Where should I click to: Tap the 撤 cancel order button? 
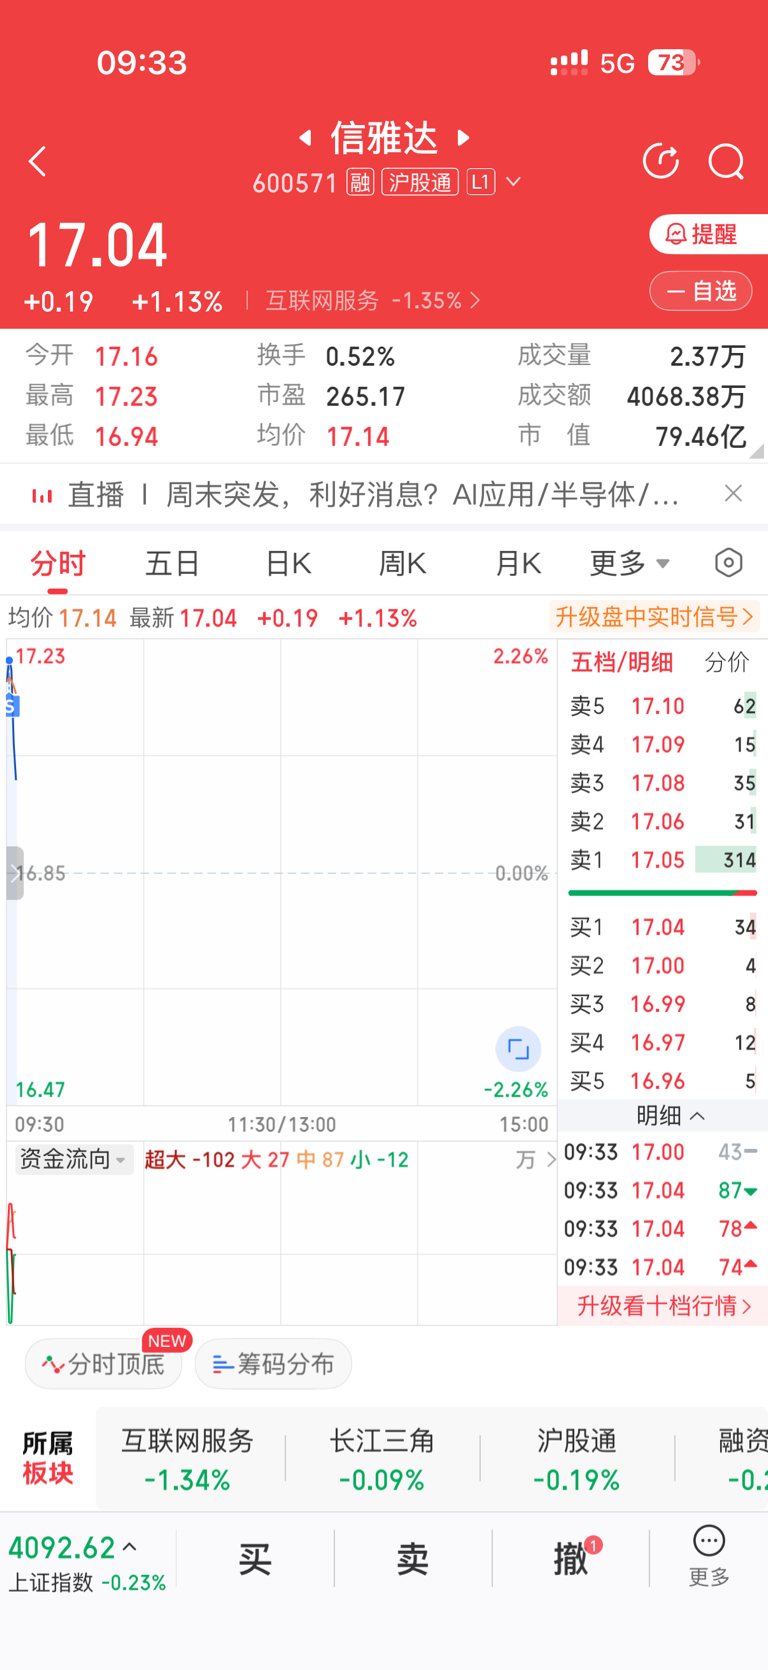coord(571,1558)
